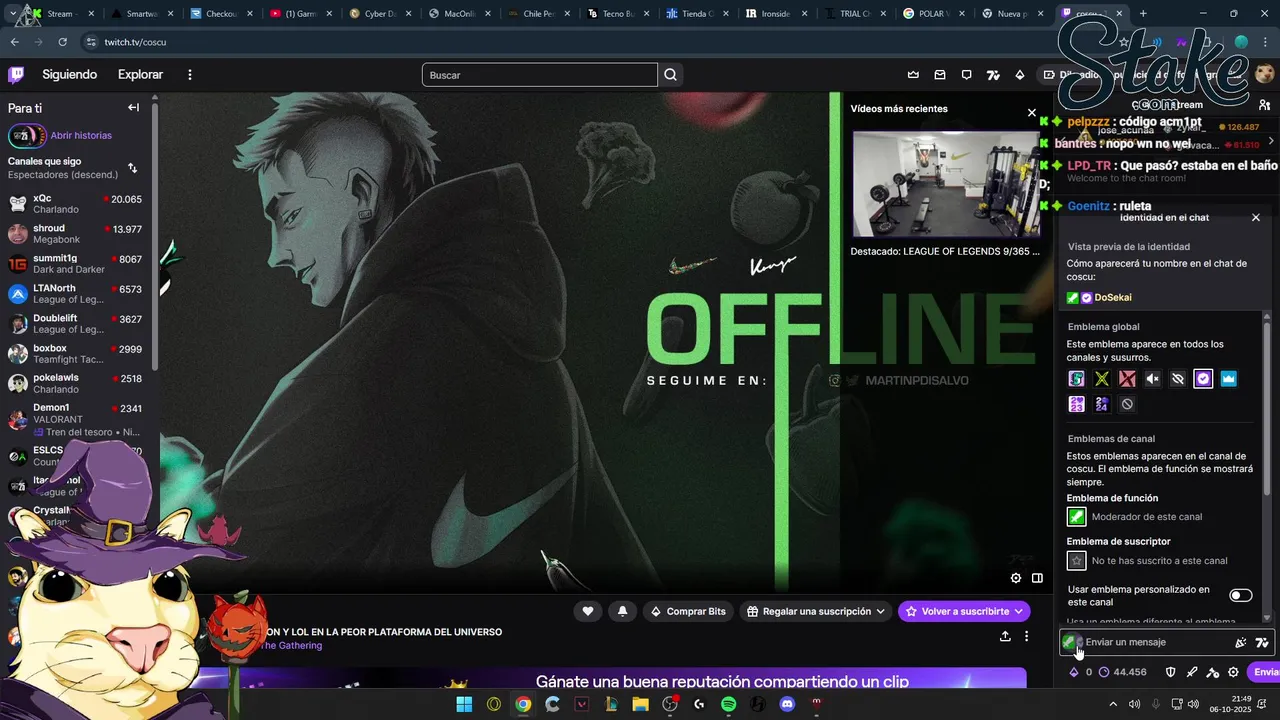
Task: Select the muted-speaker global badge
Action: tap(1152, 379)
